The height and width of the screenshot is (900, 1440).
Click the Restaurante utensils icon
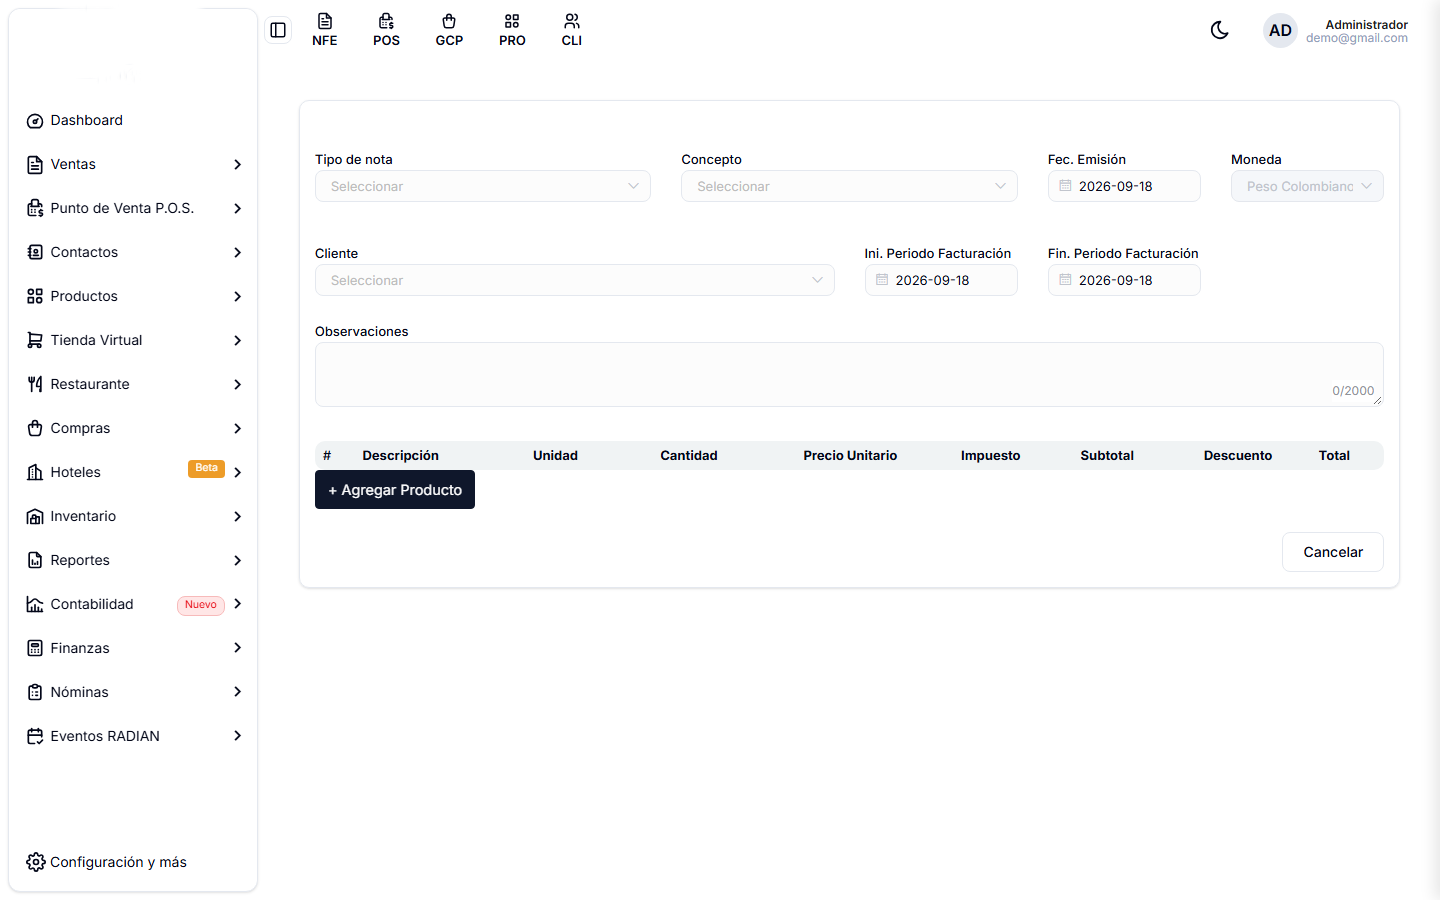tap(35, 384)
